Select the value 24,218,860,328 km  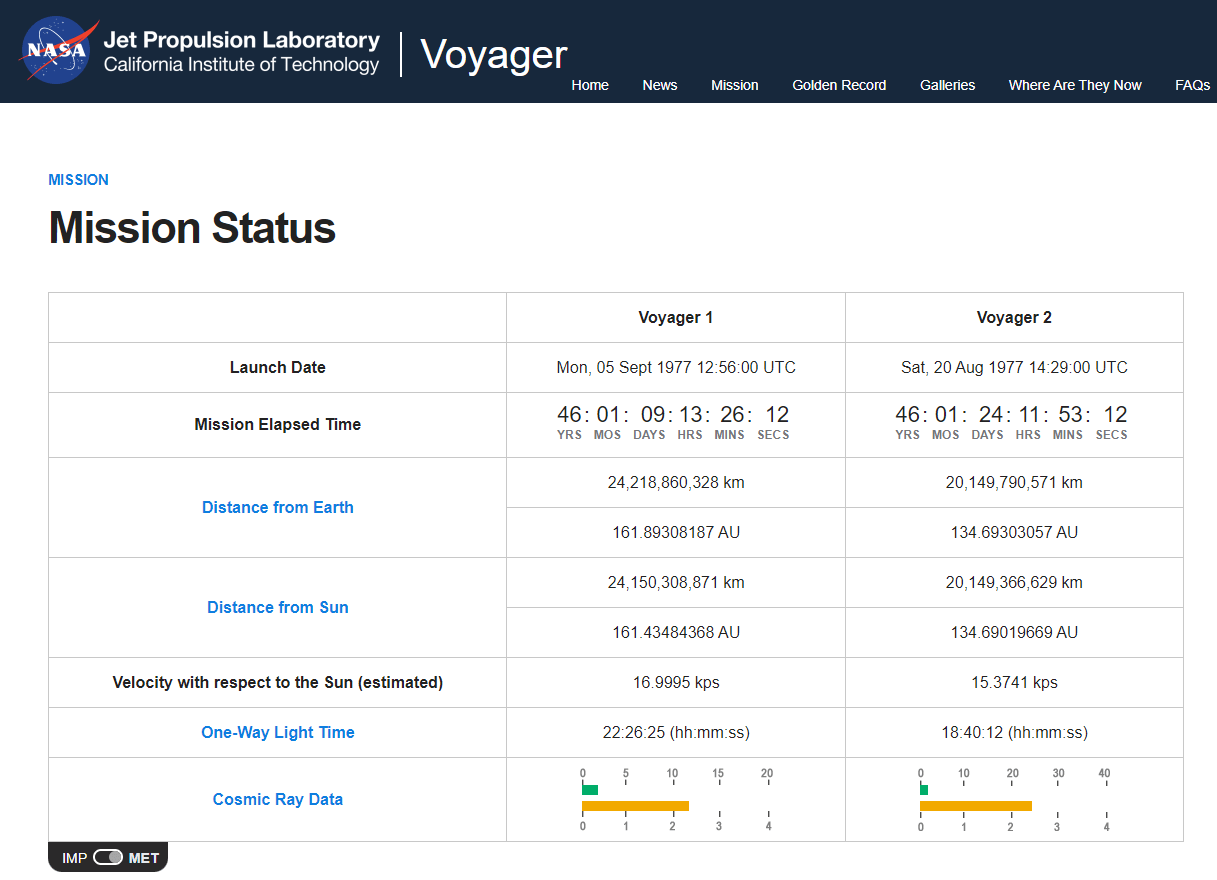[x=676, y=482]
